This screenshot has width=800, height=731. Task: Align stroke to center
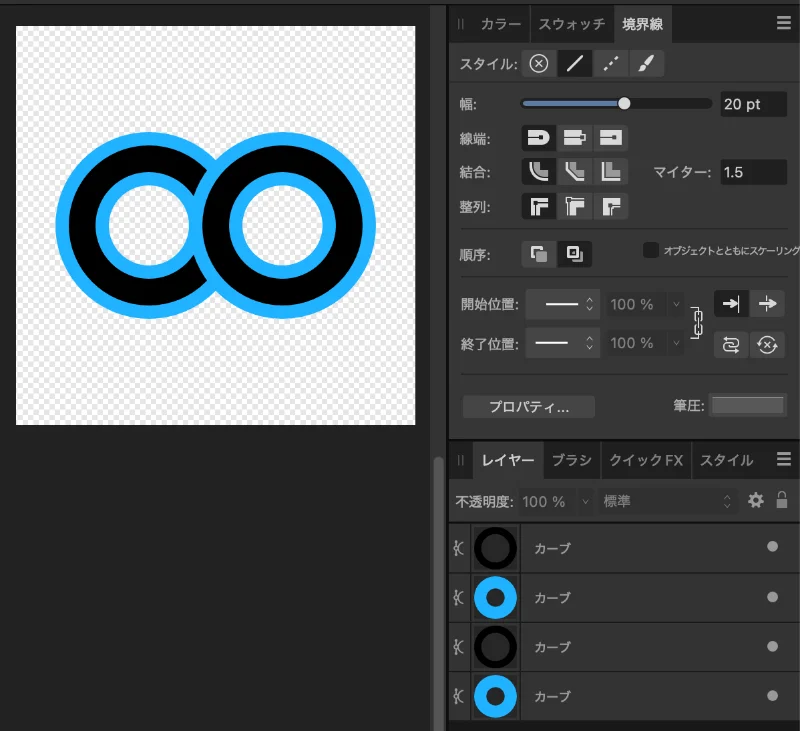[539, 207]
